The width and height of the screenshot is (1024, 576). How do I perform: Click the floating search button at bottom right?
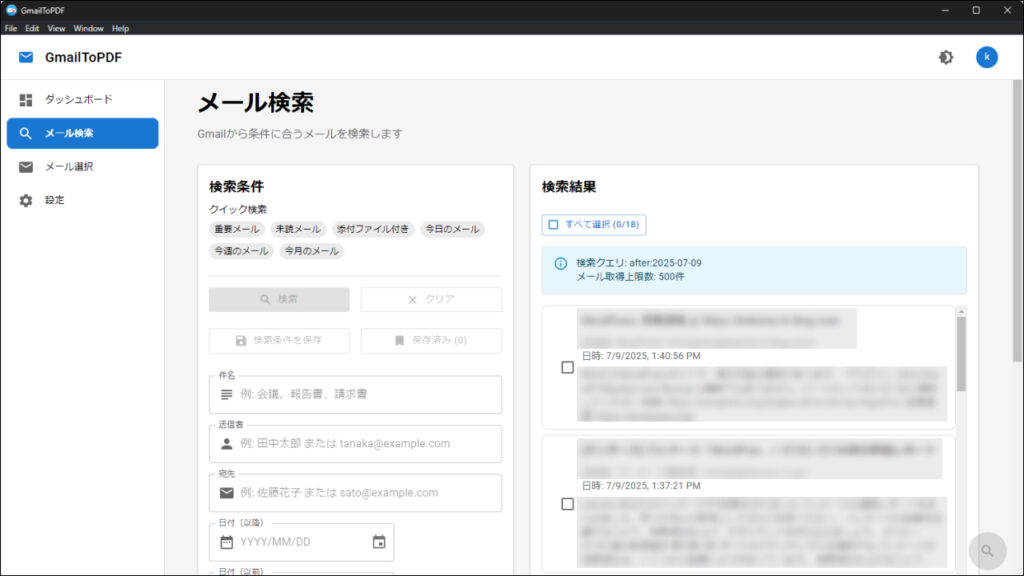[987, 551]
